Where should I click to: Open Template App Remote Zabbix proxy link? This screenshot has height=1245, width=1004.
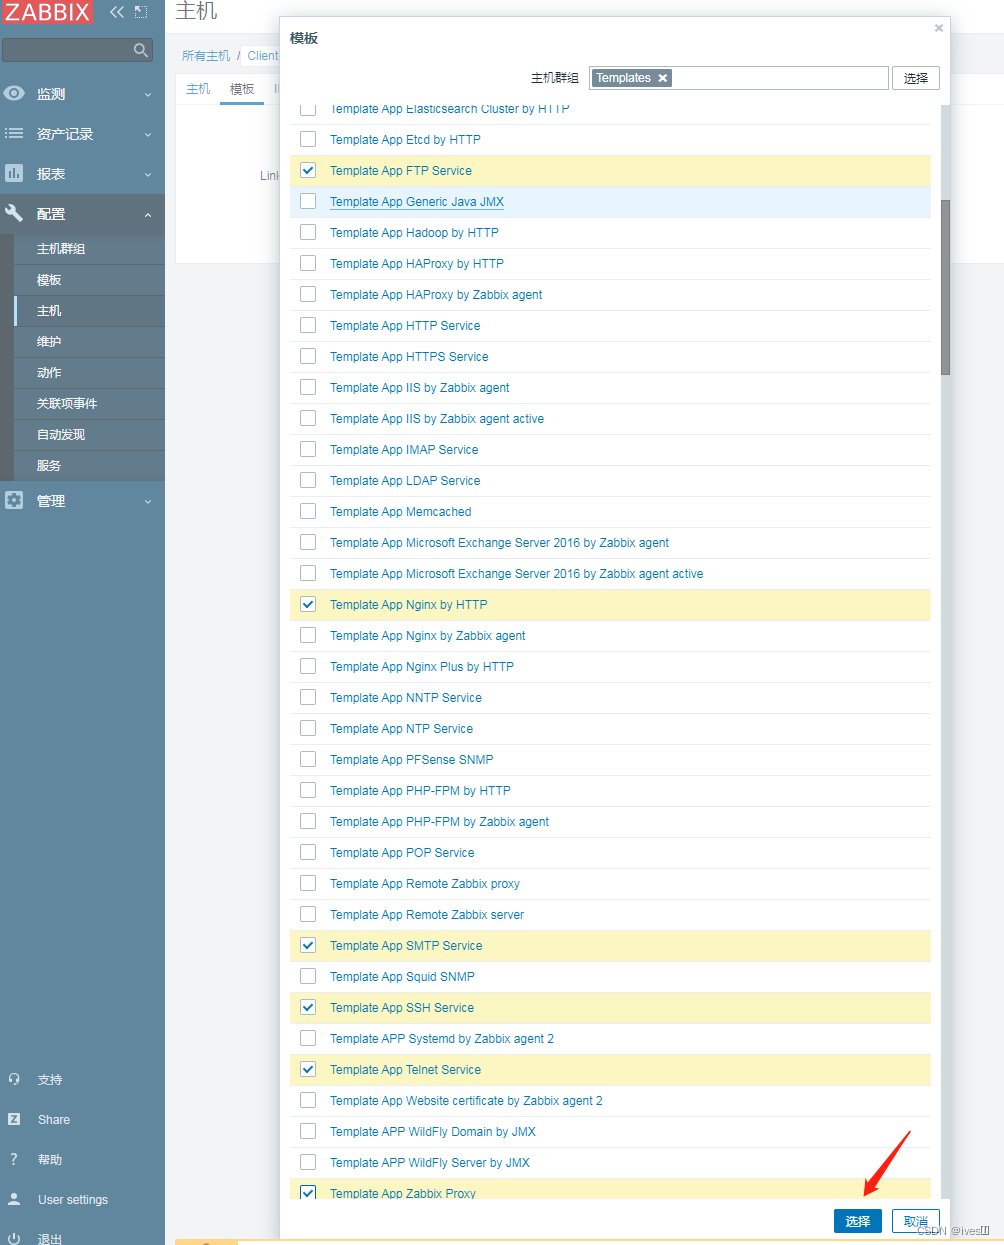pos(425,883)
